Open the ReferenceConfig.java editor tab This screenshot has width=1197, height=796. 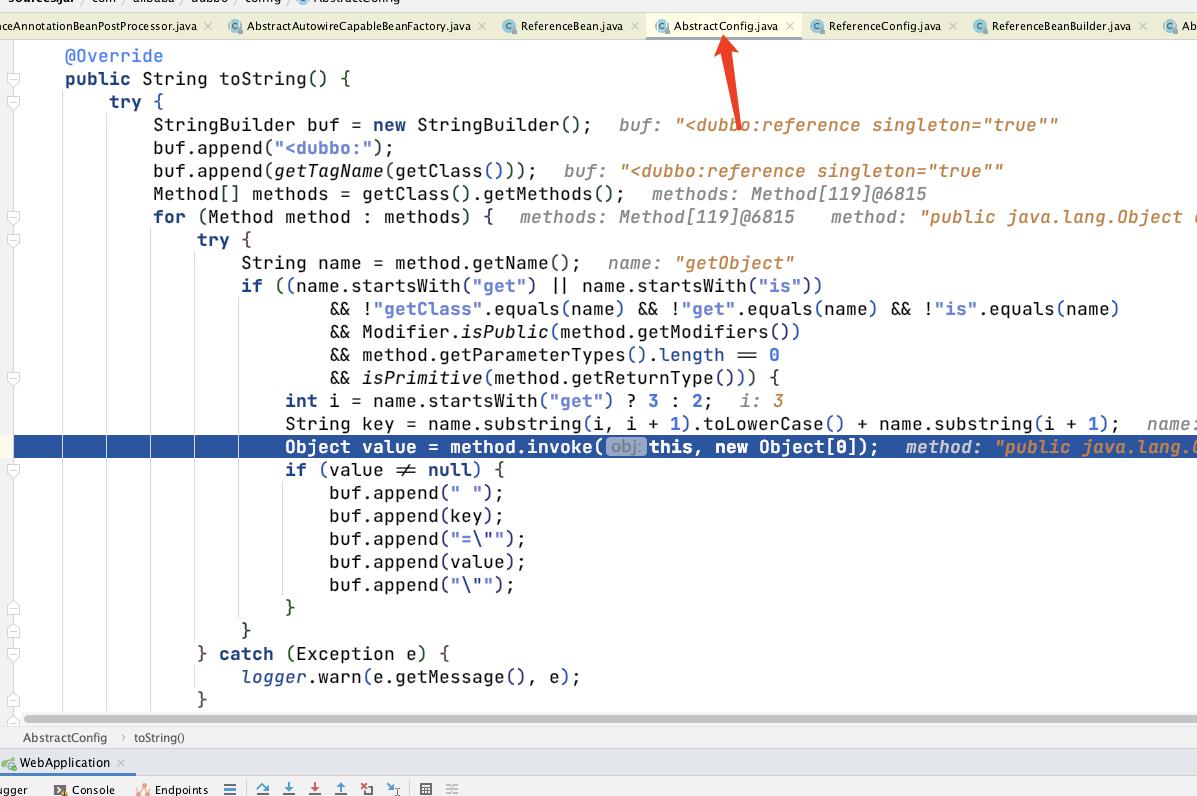coord(884,26)
